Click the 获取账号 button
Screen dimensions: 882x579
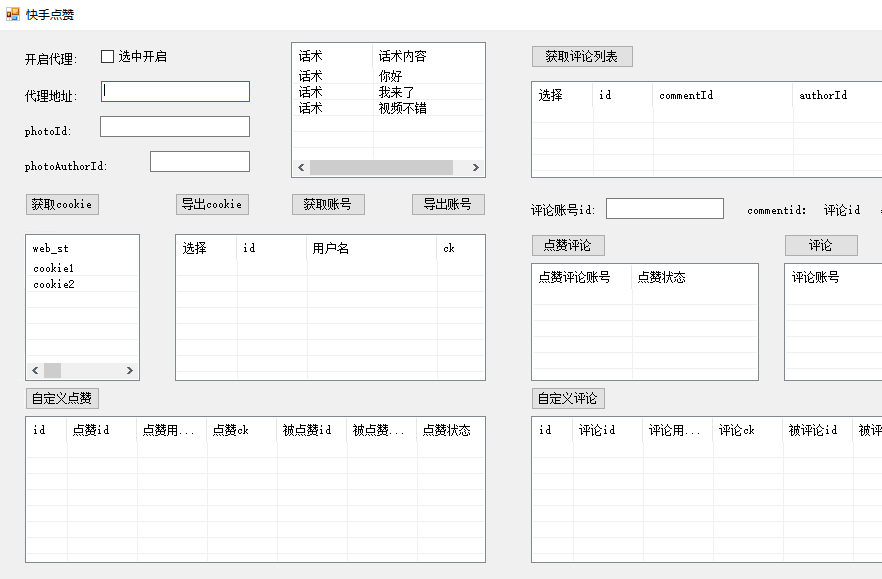pyautogui.click(x=328, y=204)
